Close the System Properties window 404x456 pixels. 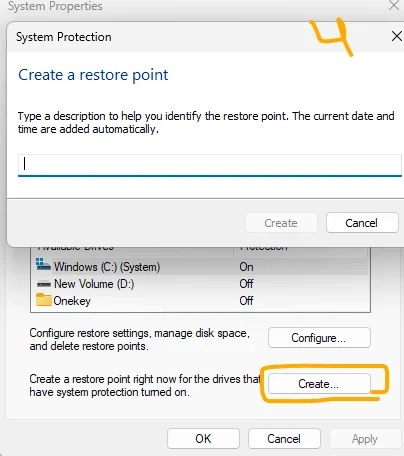coord(394,5)
